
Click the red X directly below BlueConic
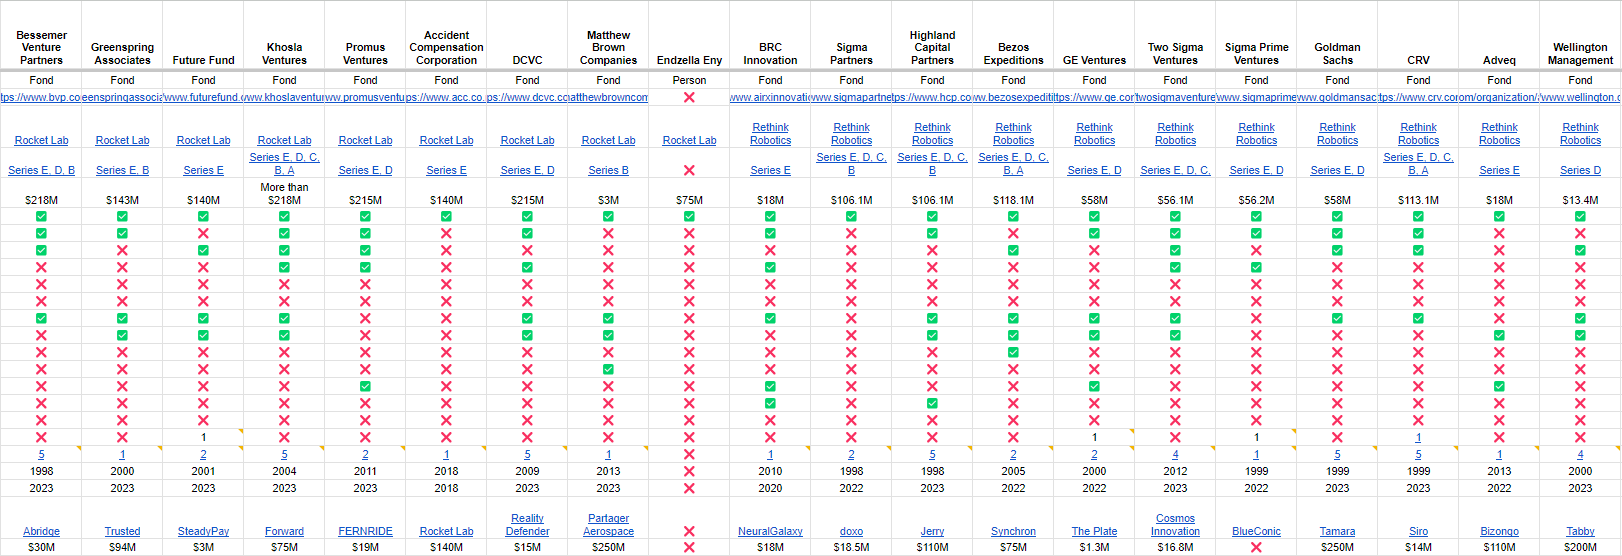click(x=1256, y=547)
